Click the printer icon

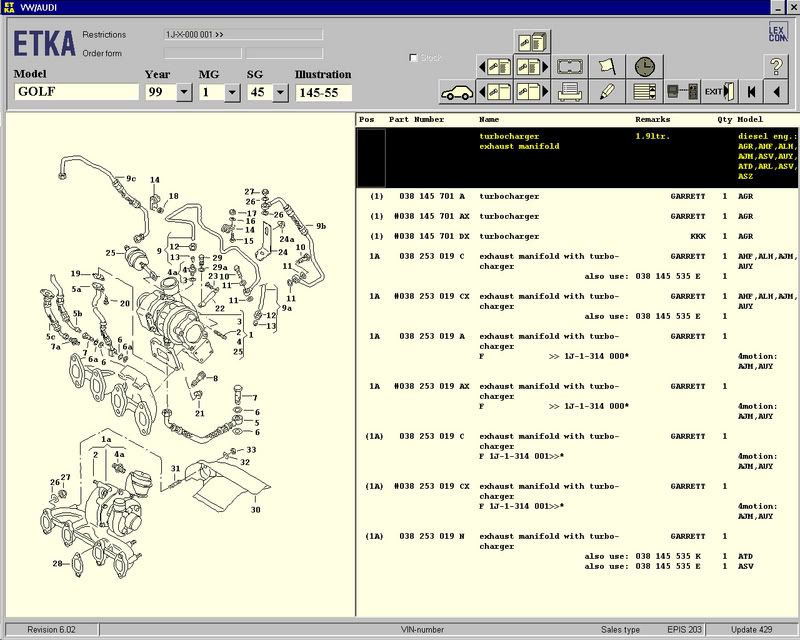click(569, 92)
